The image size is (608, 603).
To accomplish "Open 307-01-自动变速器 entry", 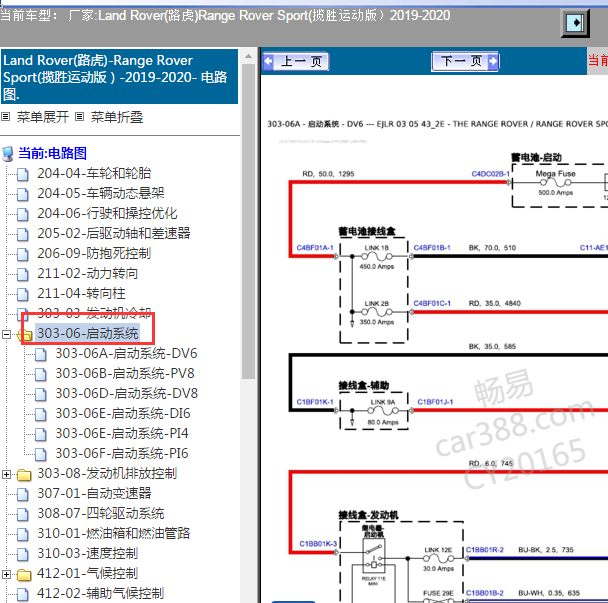I will [94, 494].
